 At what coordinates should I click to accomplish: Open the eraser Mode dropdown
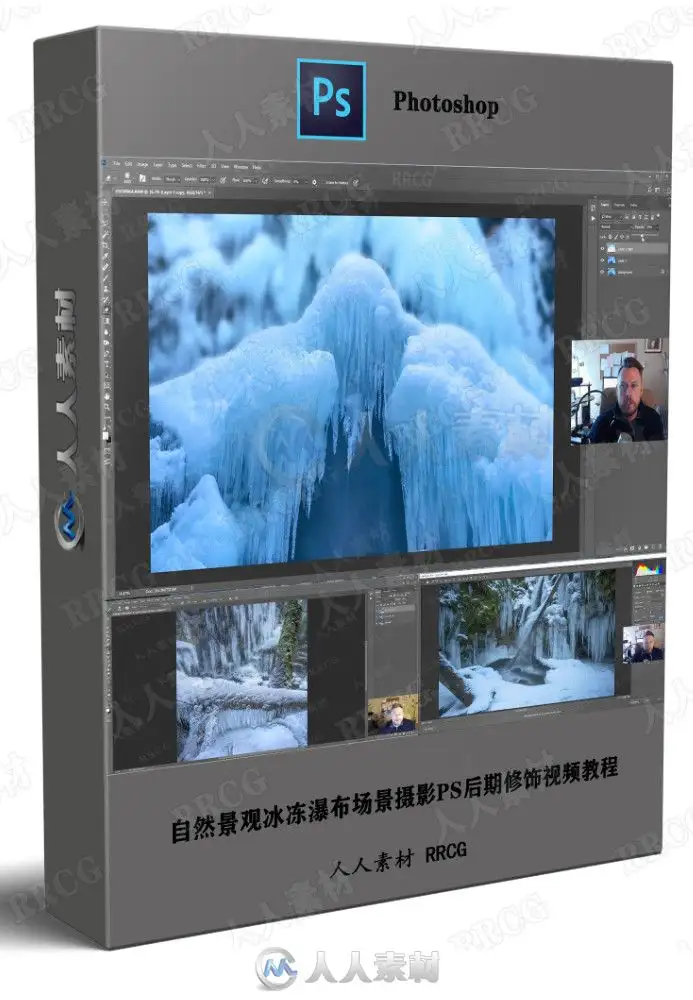point(173,179)
